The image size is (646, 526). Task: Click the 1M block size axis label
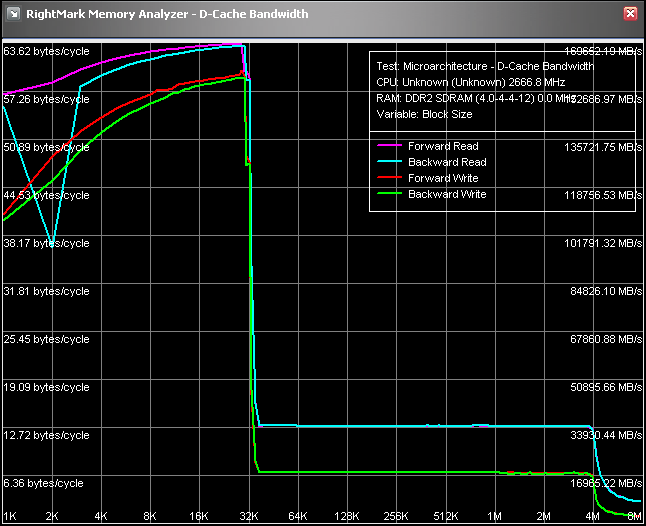494,516
